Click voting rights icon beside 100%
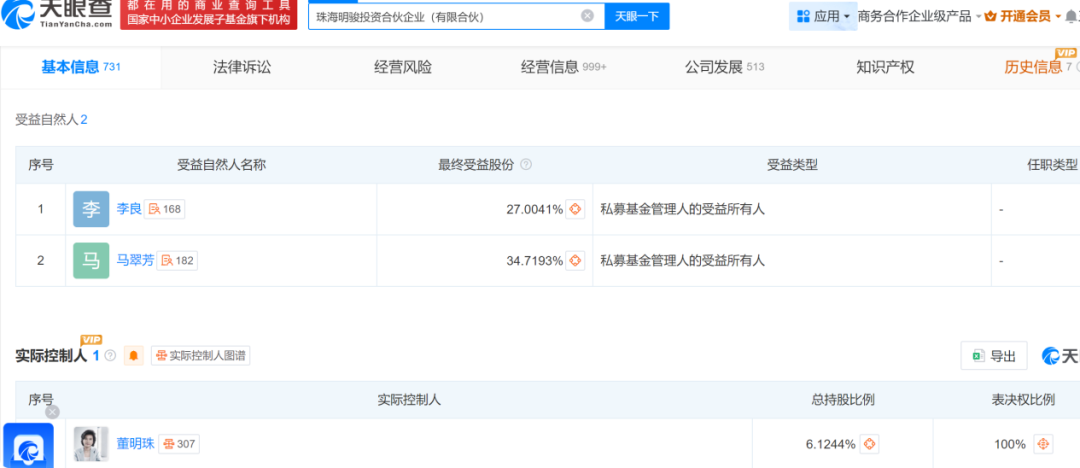The image size is (1080, 468). [x=1043, y=444]
